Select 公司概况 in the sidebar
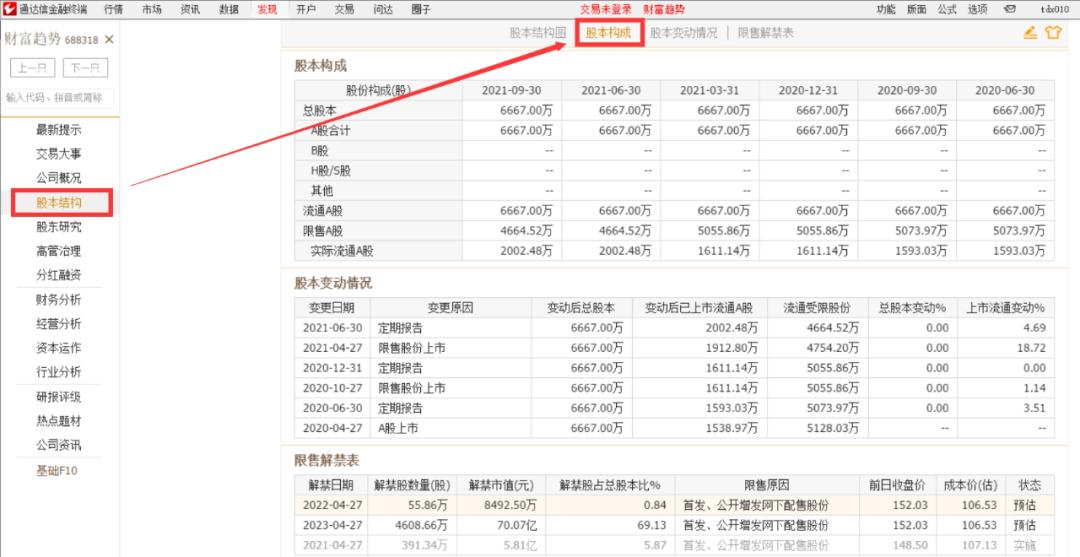The image size is (1080, 557). (59, 178)
